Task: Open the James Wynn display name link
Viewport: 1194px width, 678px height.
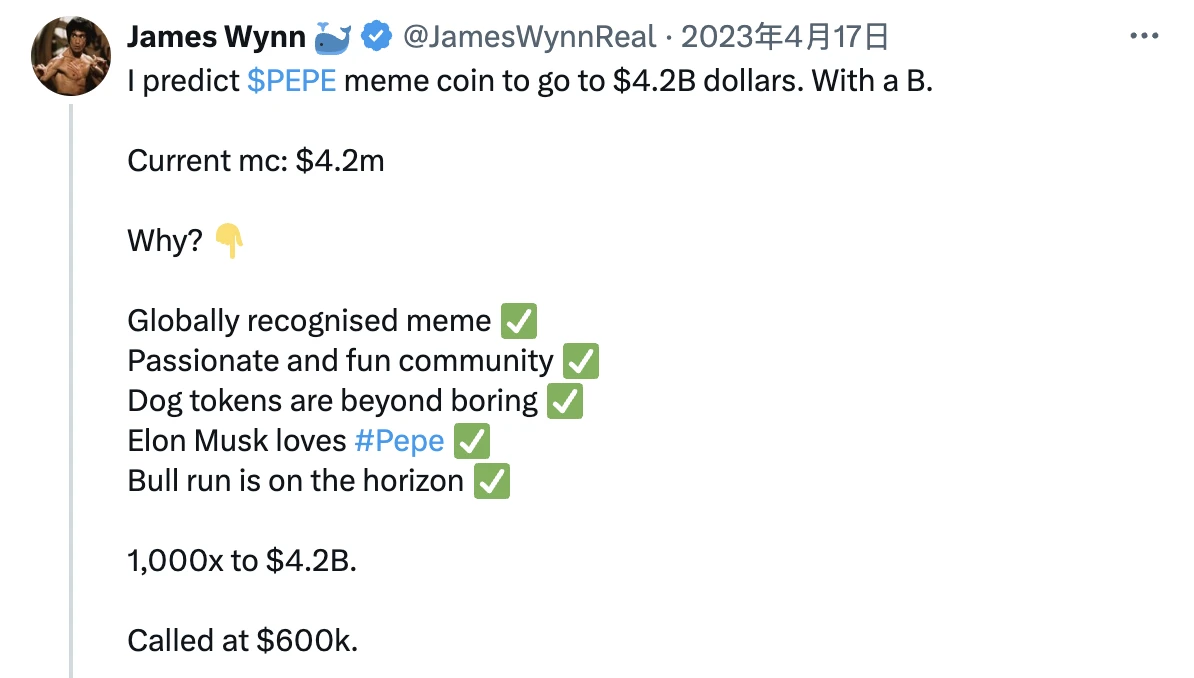Action: (216, 38)
